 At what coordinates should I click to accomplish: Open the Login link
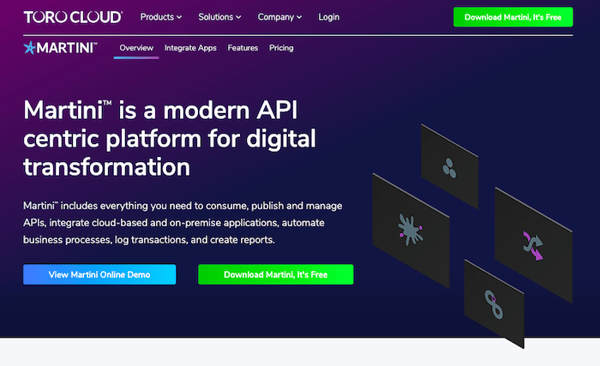point(329,17)
